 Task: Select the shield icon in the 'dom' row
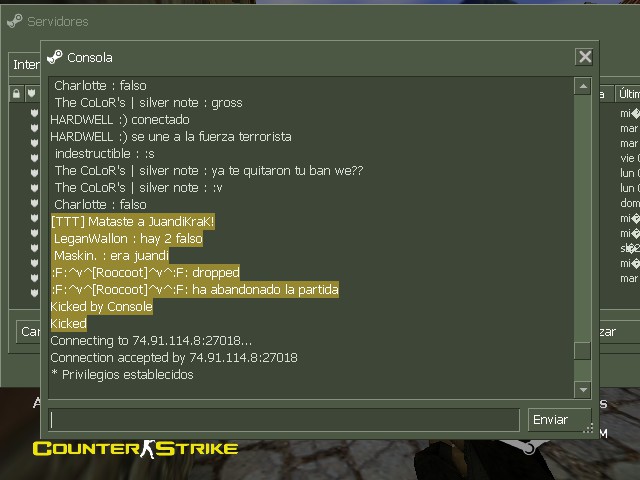click(34, 203)
